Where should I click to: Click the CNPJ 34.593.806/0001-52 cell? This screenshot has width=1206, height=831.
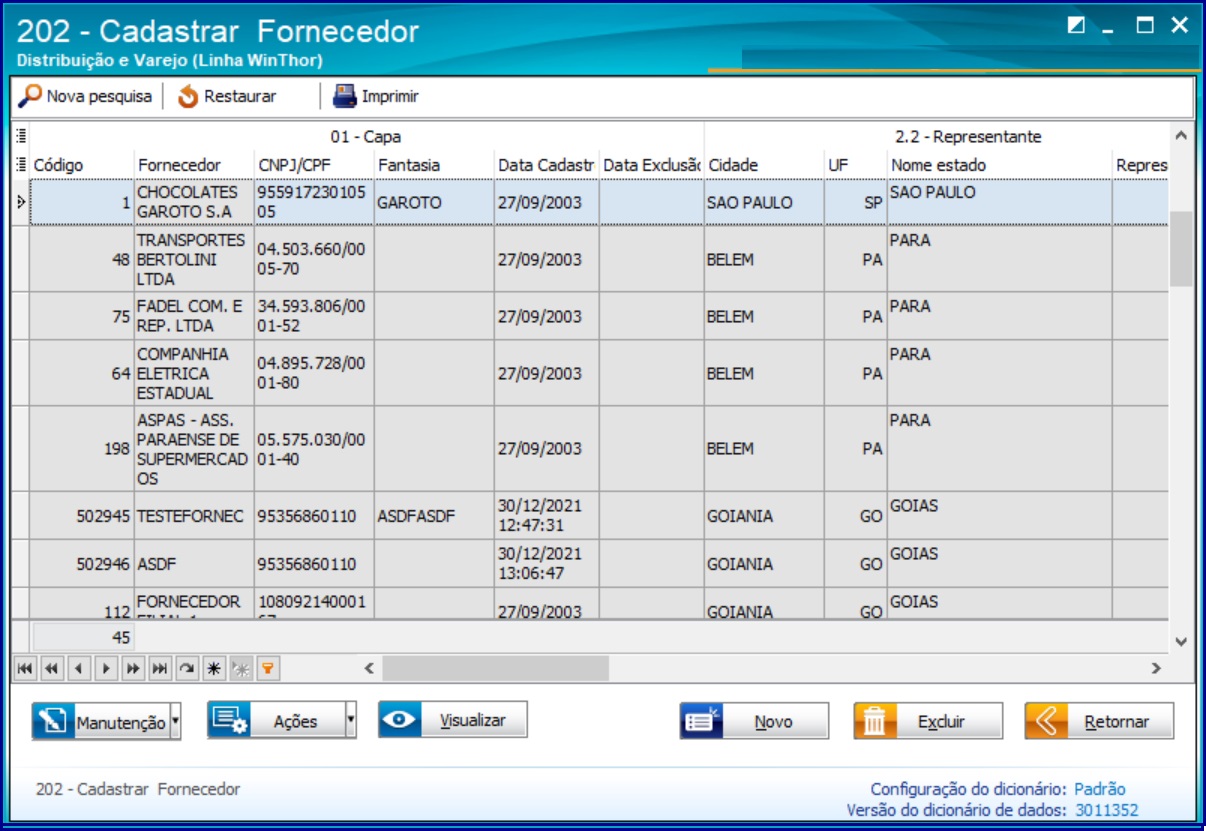point(314,316)
